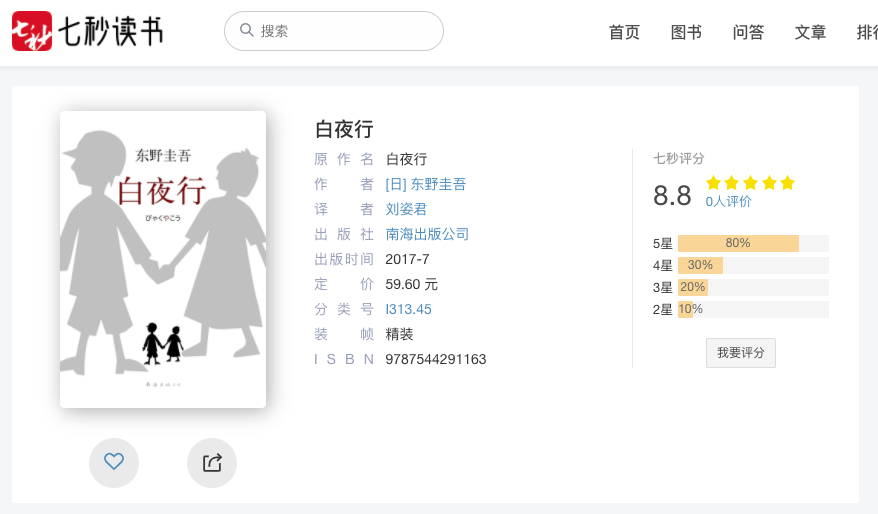Click the 4星 30% rating bar
The height and width of the screenshot is (514, 878).
[x=753, y=265]
